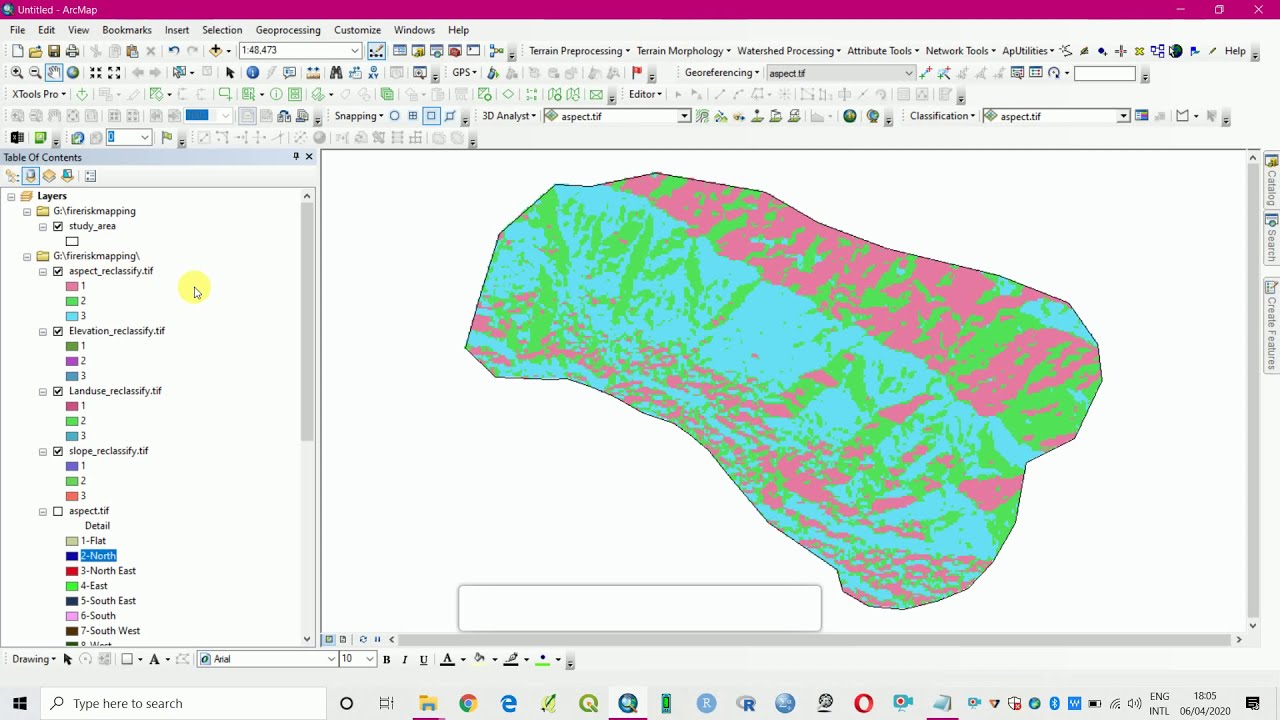This screenshot has height=720, width=1280.
Task: Click the pink class 1 swatch under aspect_reclassify.tif
Action: (x=72, y=287)
